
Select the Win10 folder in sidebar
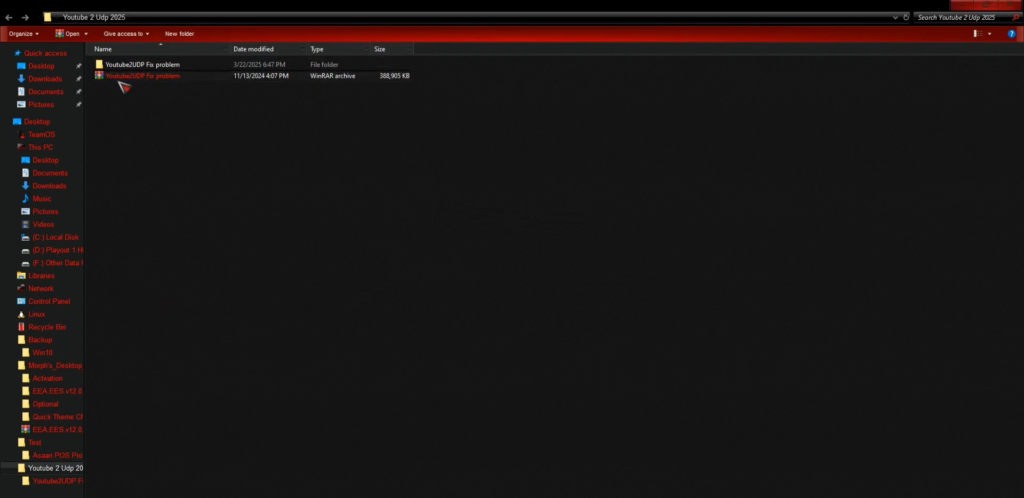(x=42, y=352)
